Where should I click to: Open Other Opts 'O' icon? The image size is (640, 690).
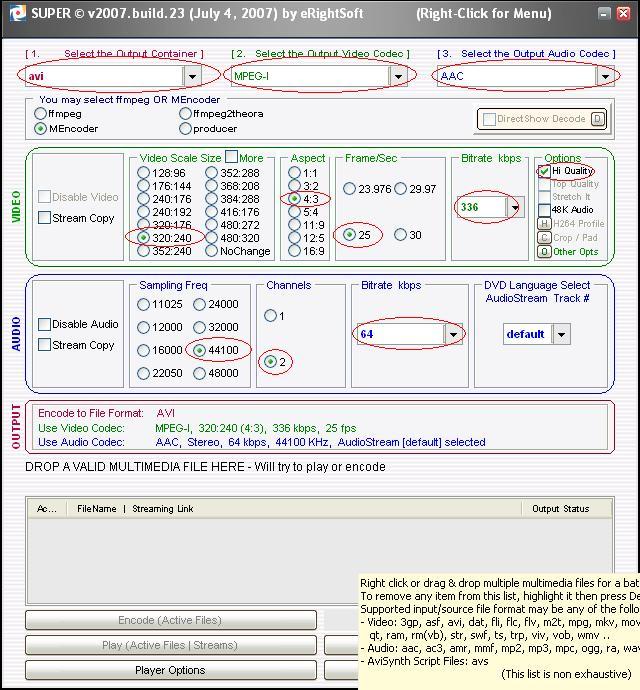(x=544, y=252)
